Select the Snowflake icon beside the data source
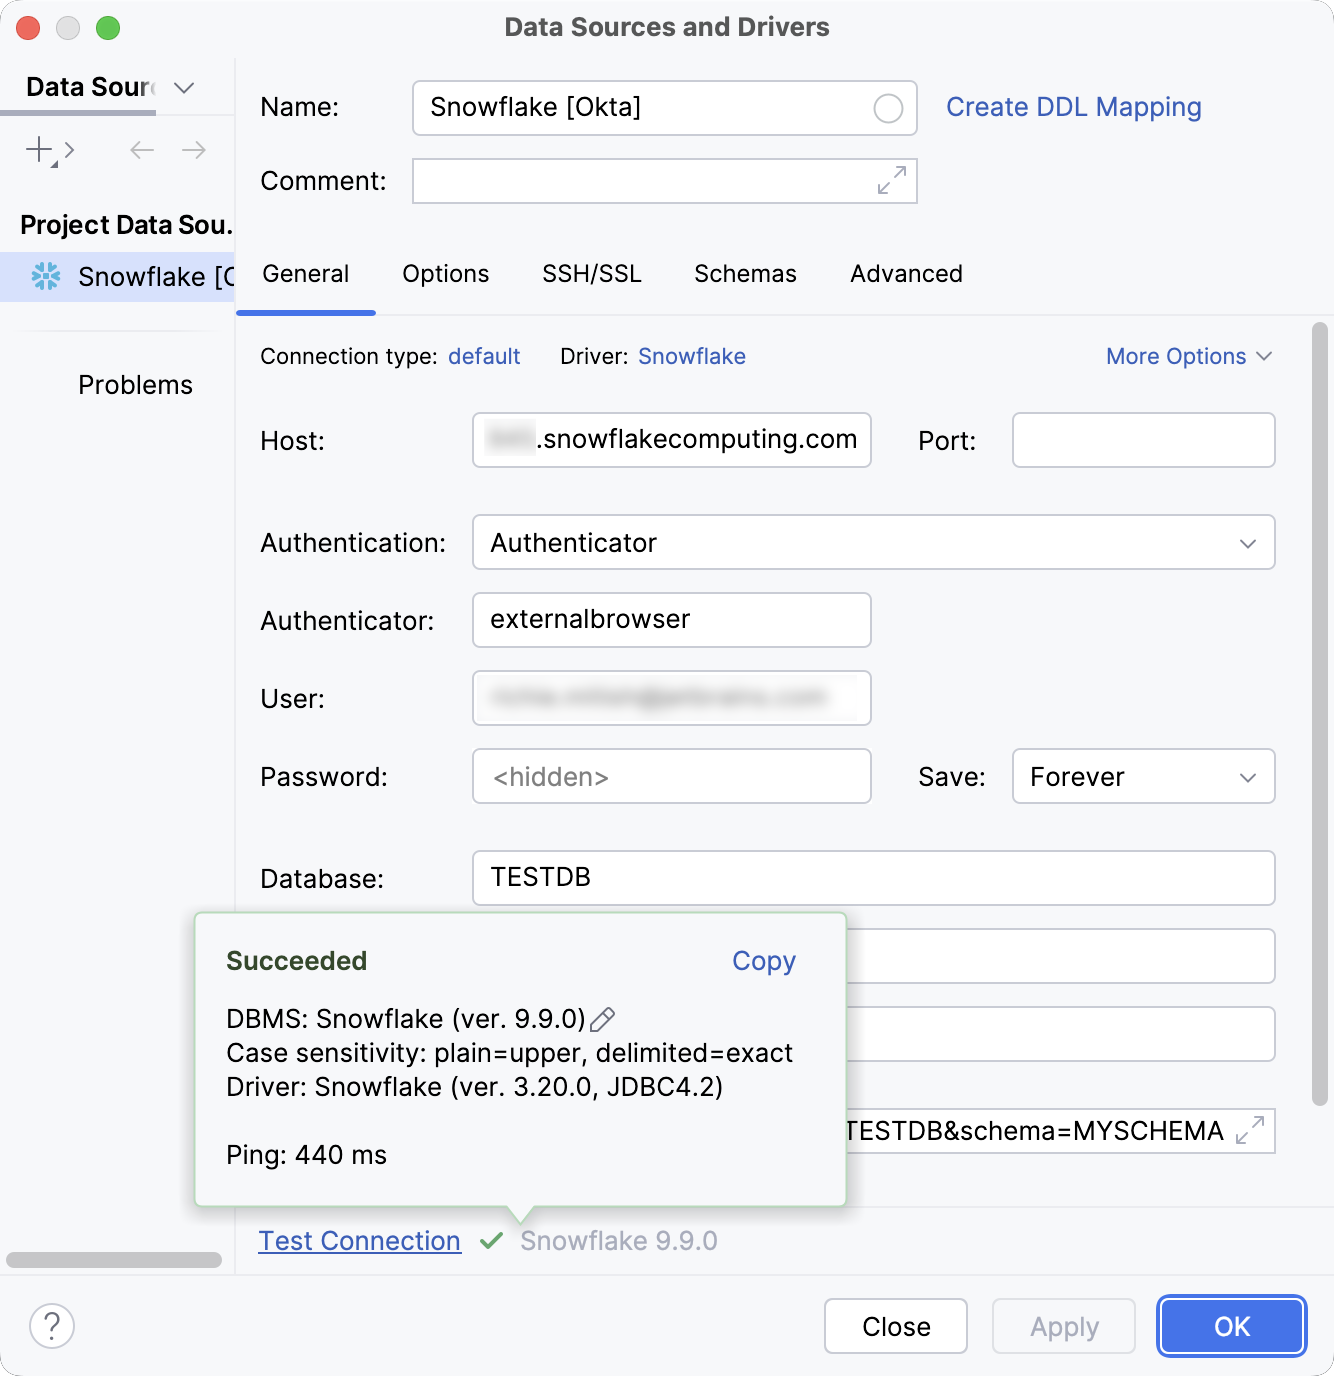Viewport: 1334px width, 1376px height. tap(47, 277)
